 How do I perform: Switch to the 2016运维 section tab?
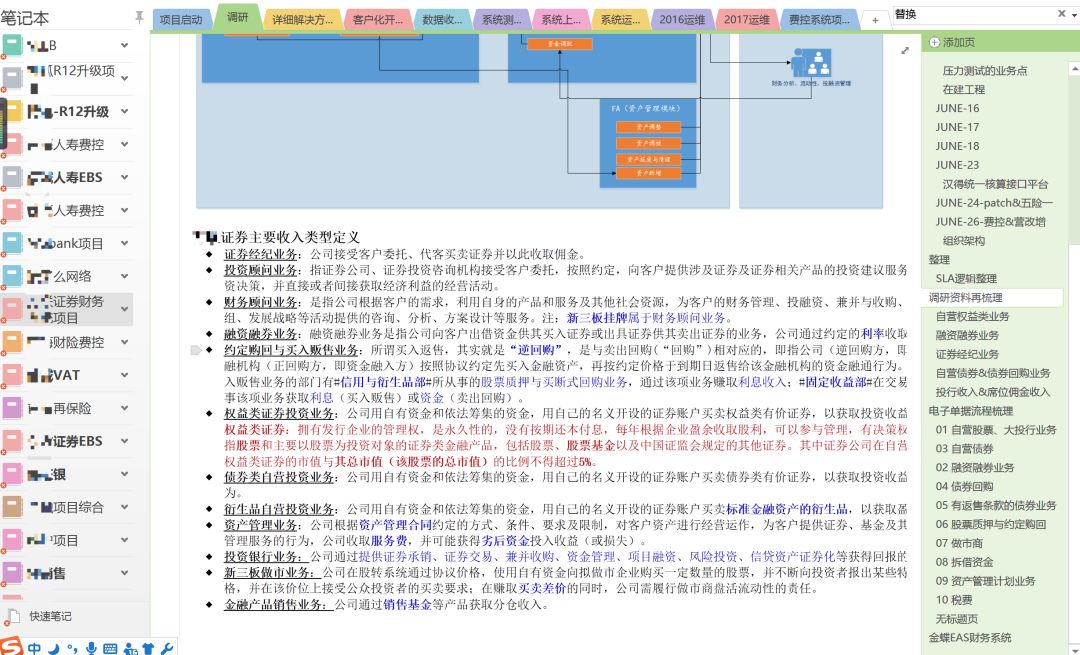[680, 19]
